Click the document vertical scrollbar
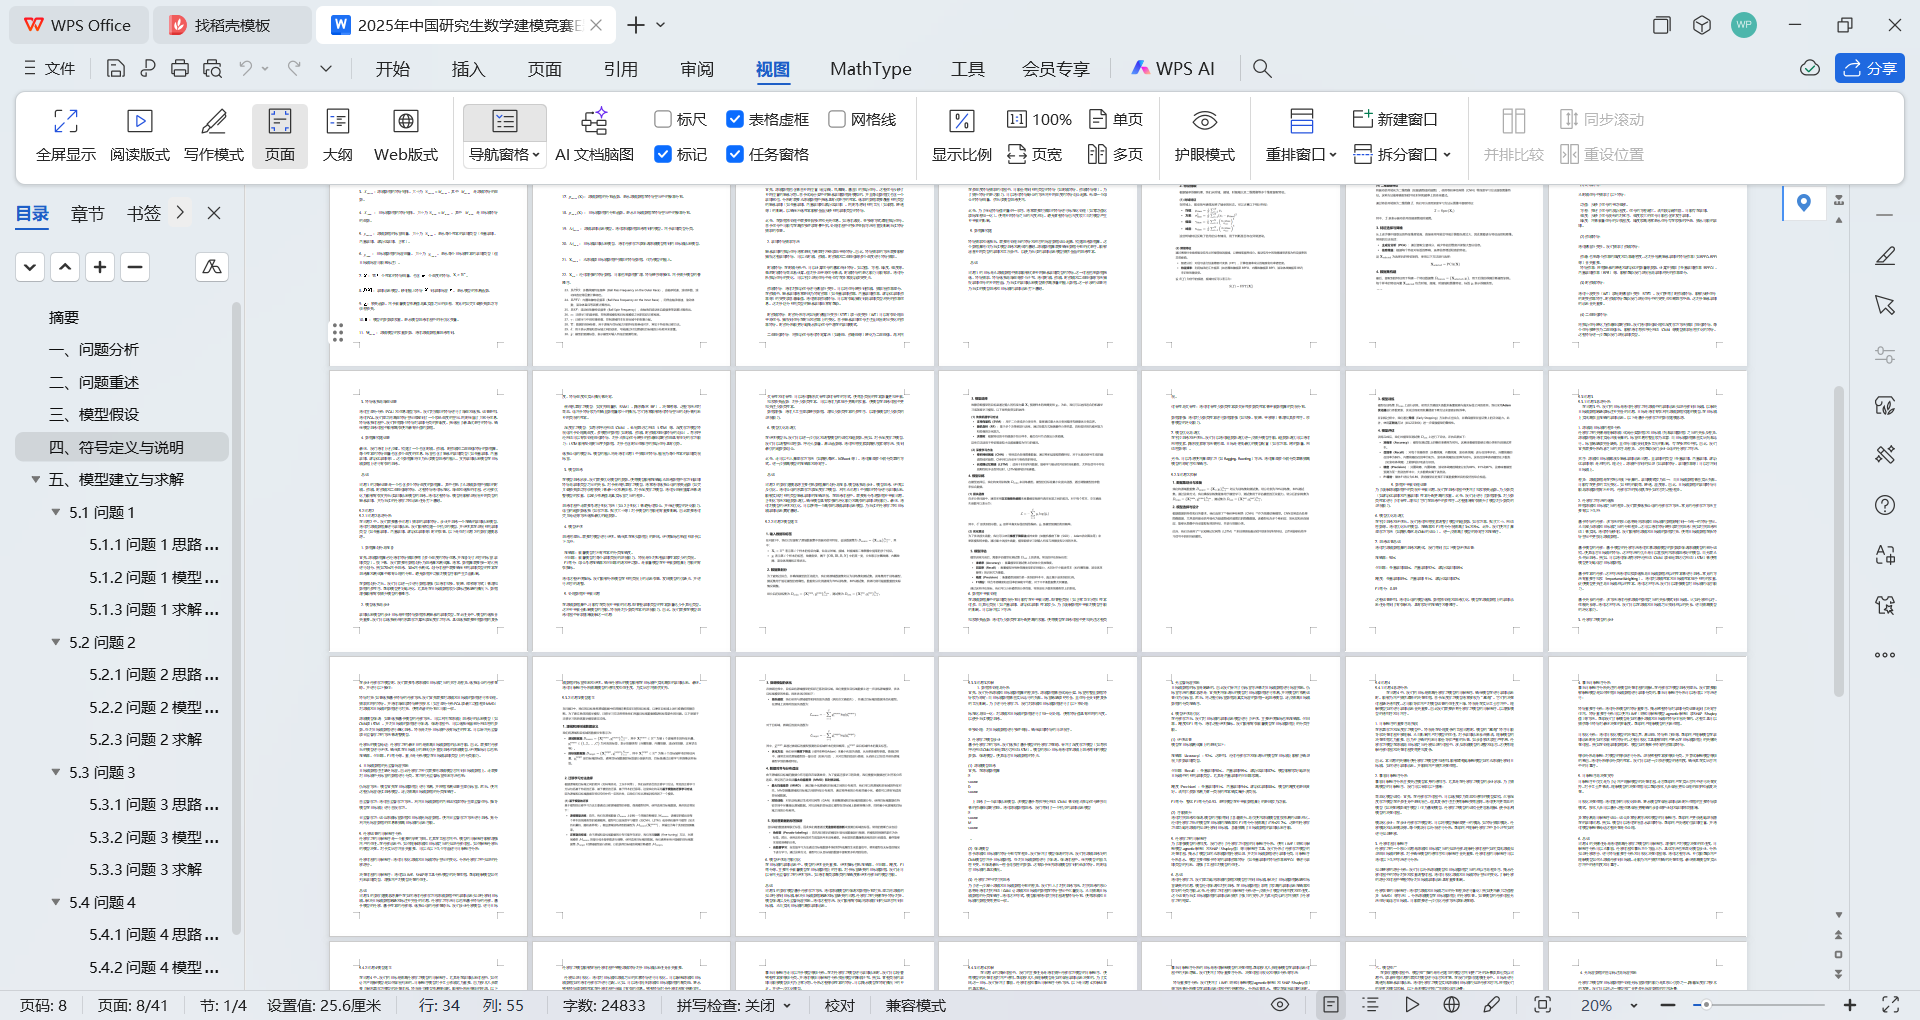The height and width of the screenshot is (1020, 1920). [1838, 540]
